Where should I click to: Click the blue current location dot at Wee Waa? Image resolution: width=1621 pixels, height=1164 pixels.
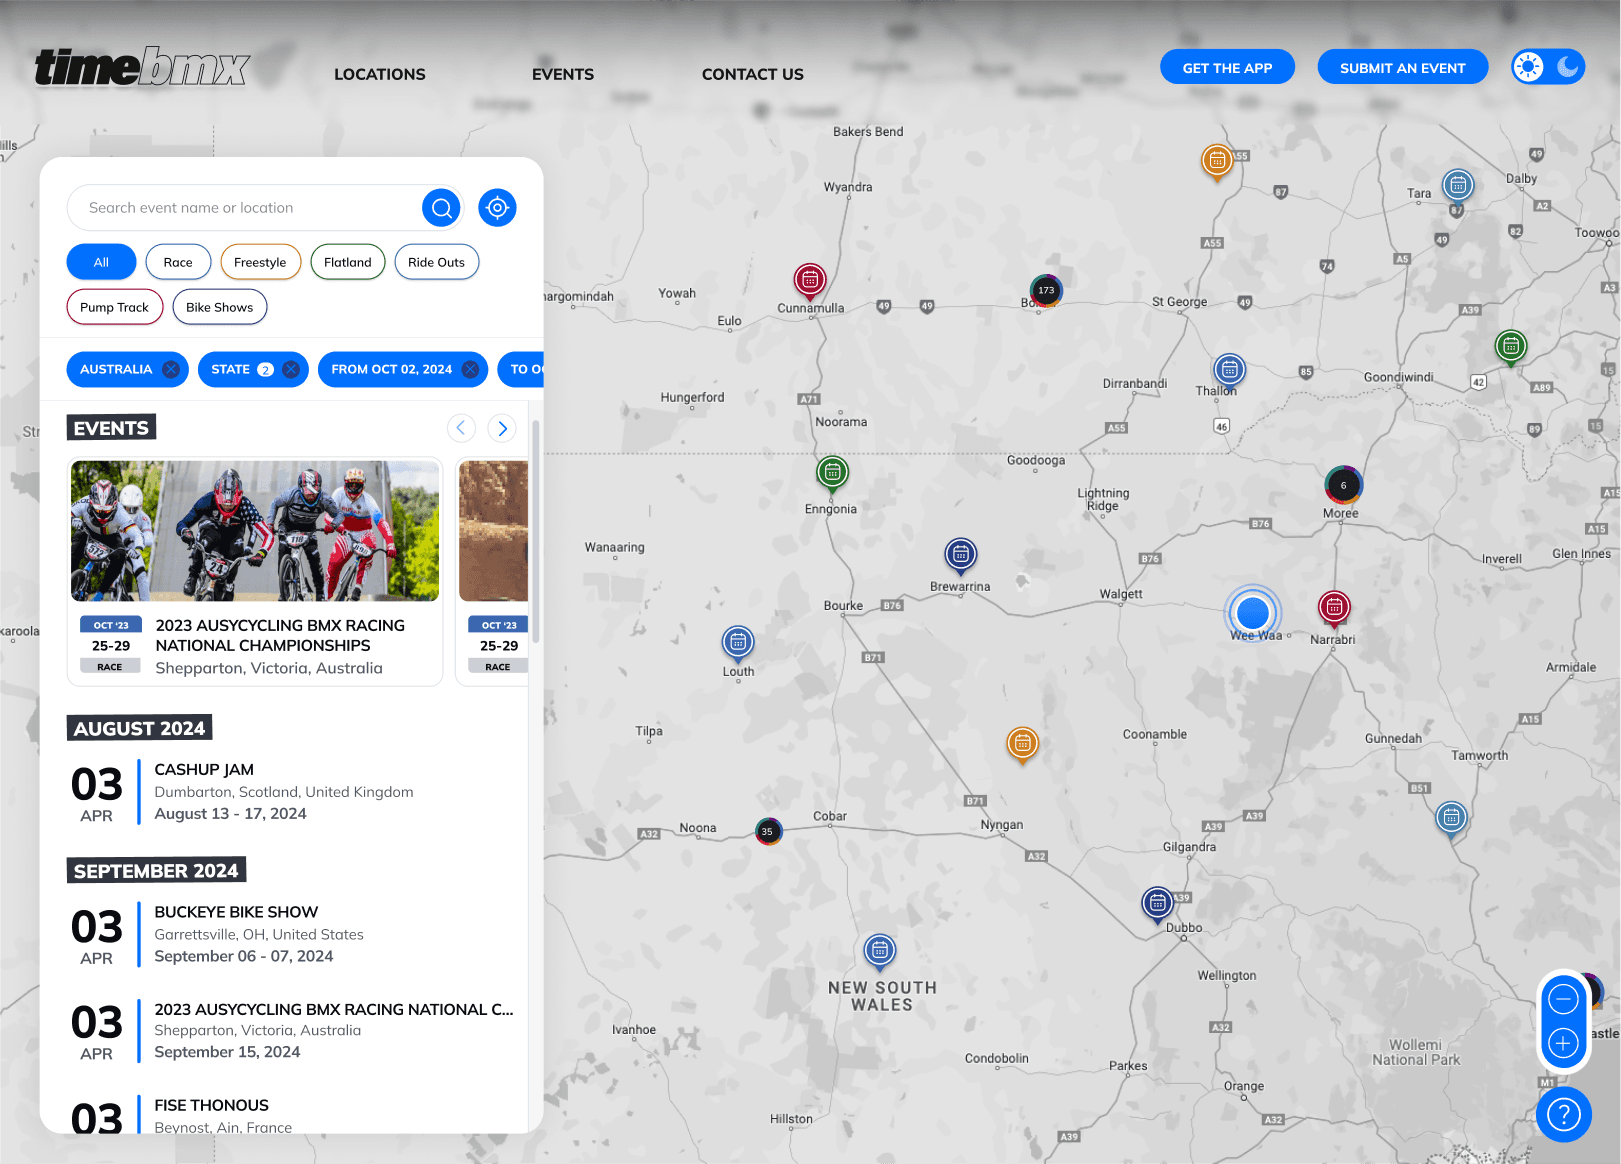click(x=1252, y=612)
